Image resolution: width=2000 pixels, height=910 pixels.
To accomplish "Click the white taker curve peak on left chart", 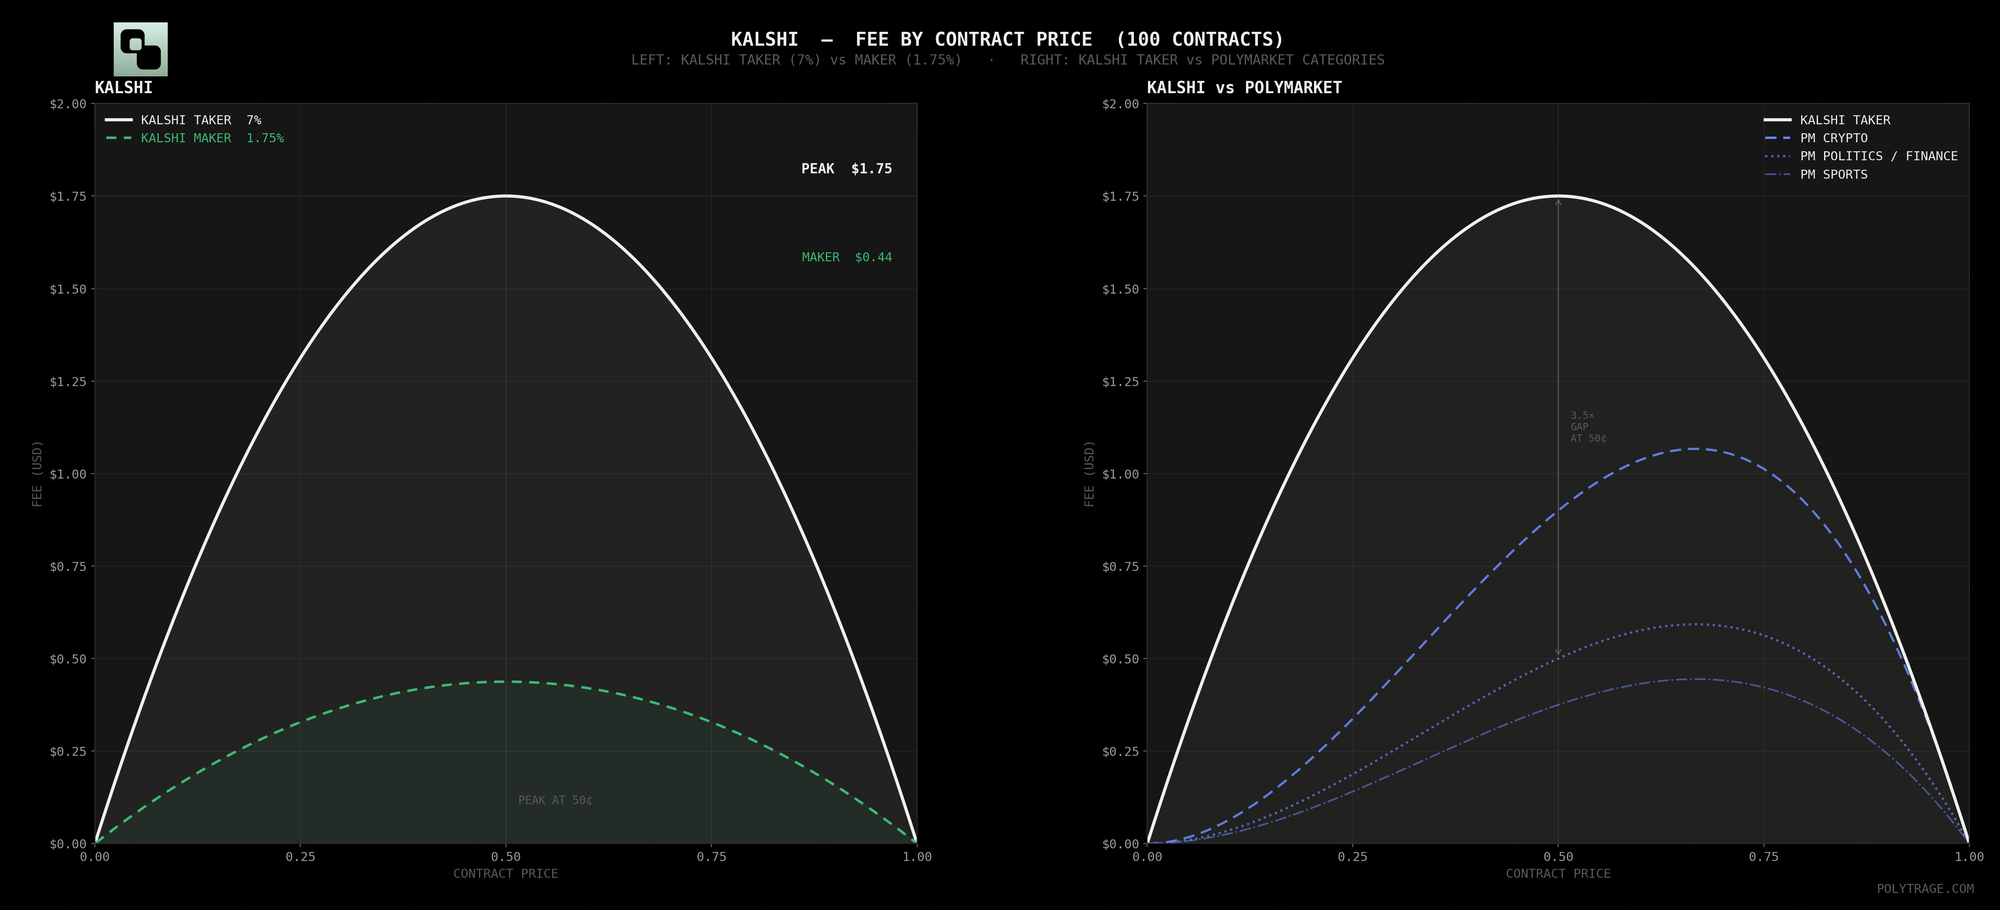I will 506,196.
